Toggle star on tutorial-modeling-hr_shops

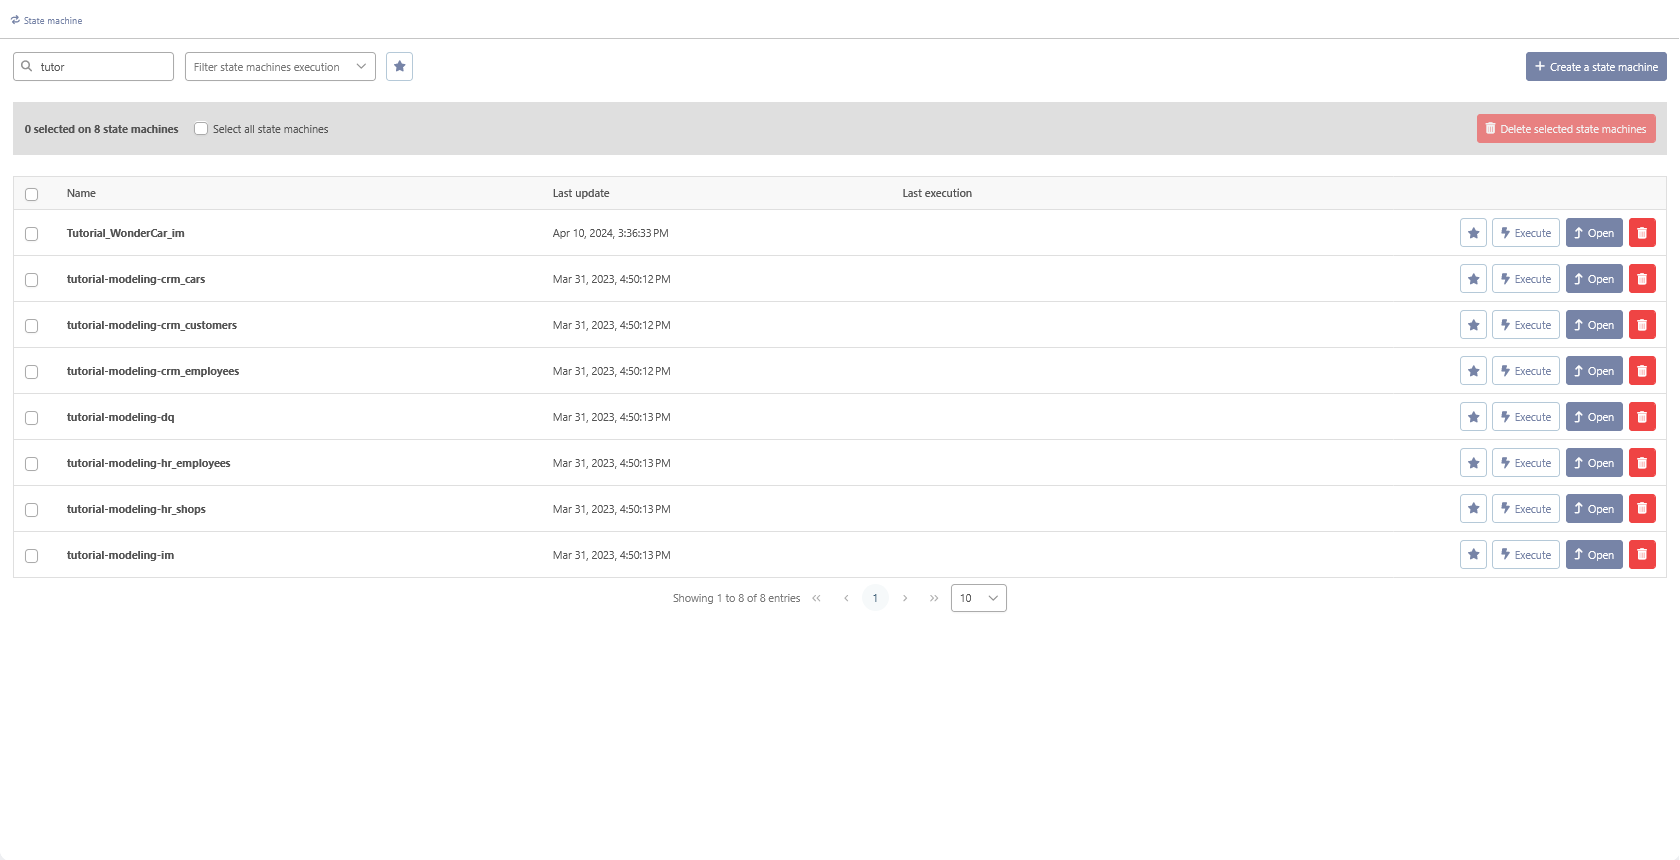click(1473, 509)
